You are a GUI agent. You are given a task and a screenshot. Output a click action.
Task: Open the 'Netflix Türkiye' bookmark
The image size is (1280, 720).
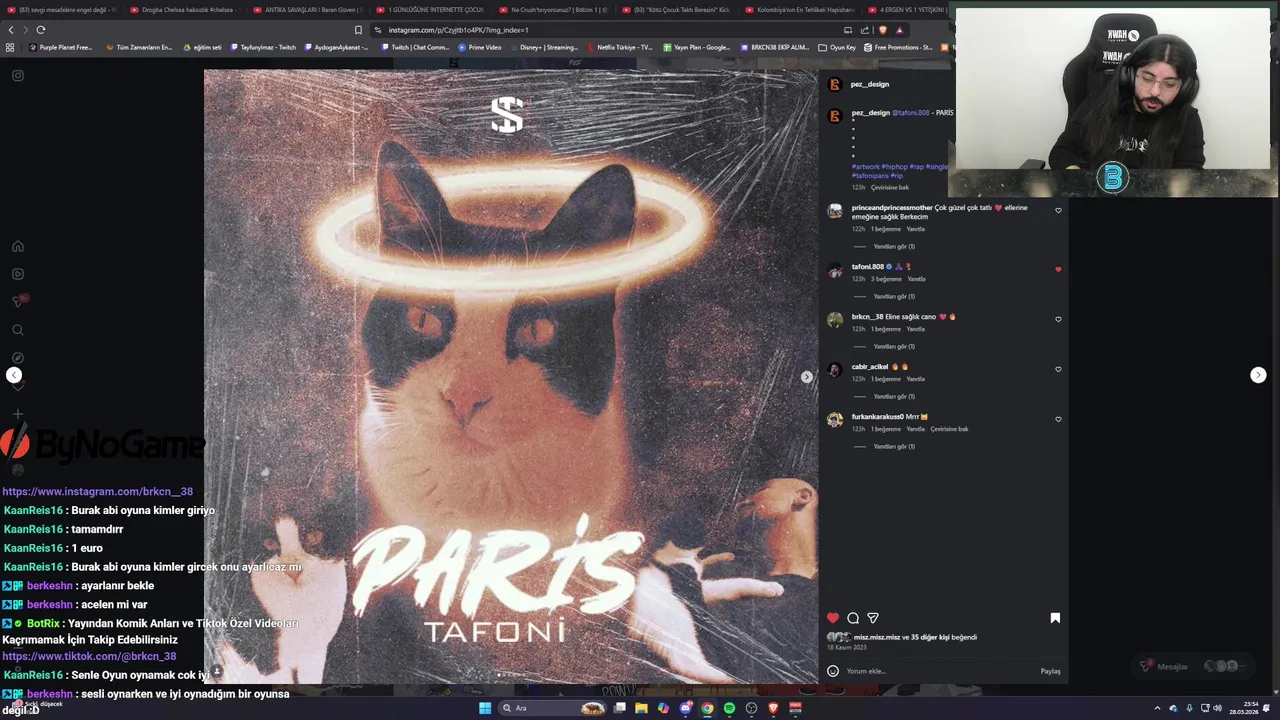click(x=620, y=47)
